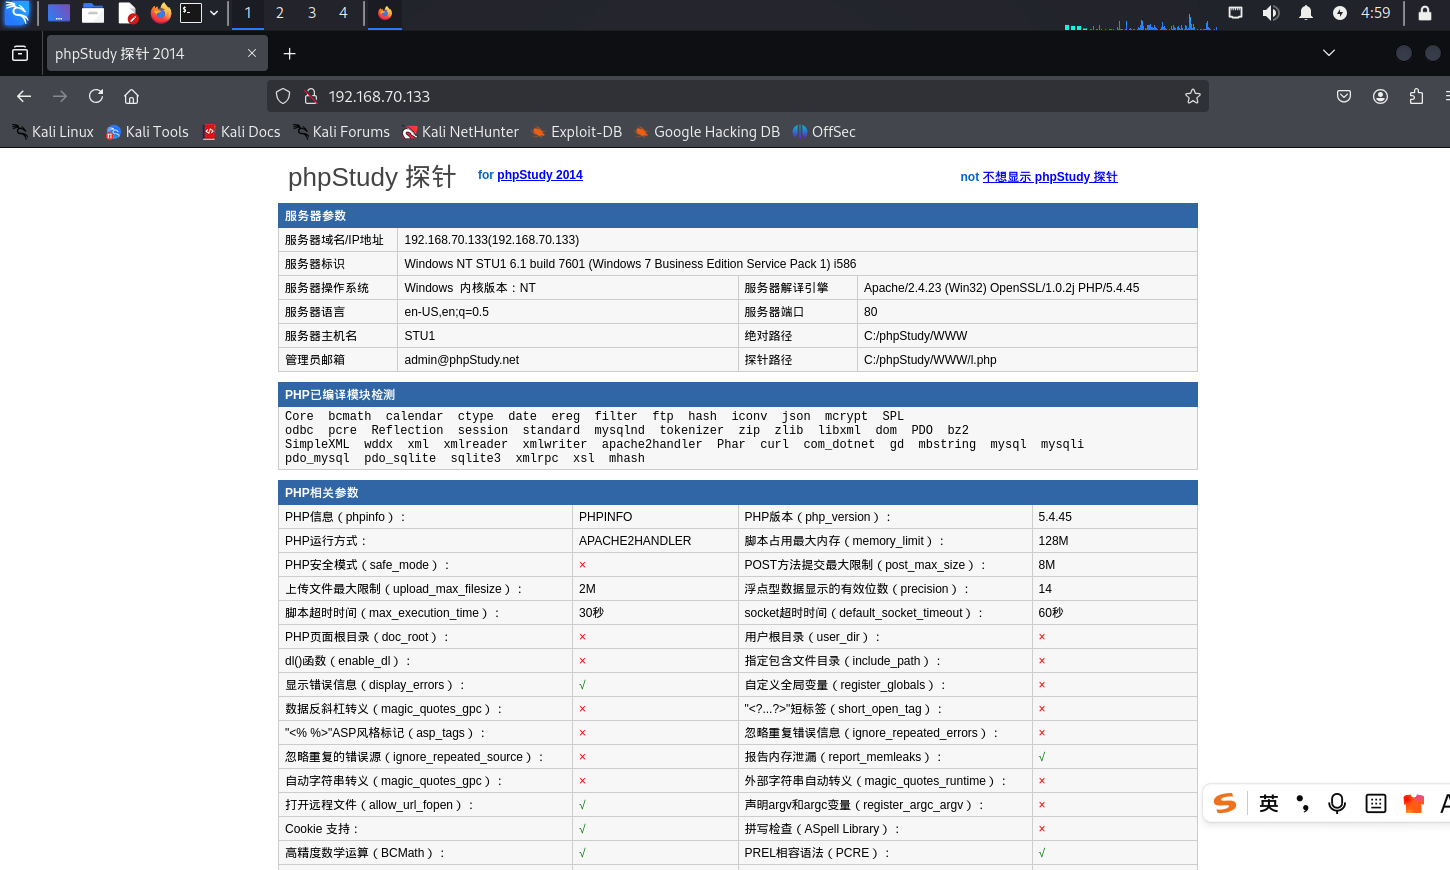
Task: Click the C:/phpStudy/WWW/l.php path value
Action: click(930, 360)
